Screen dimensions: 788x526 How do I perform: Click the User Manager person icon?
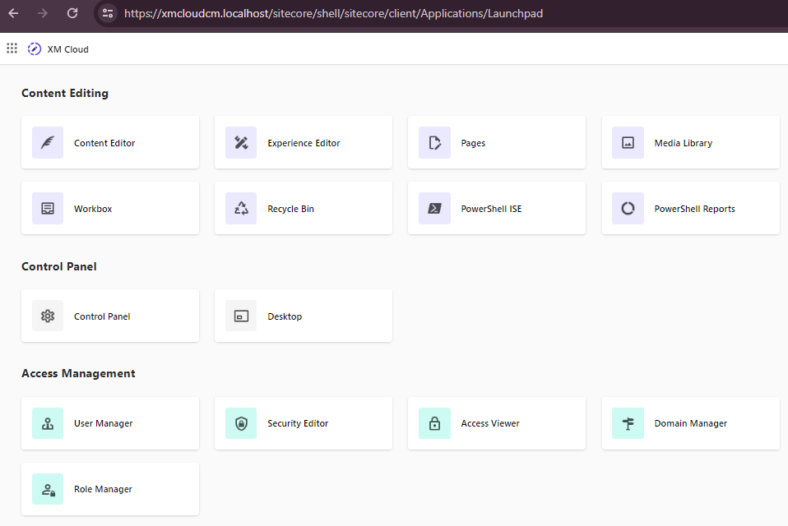point(48,424)
